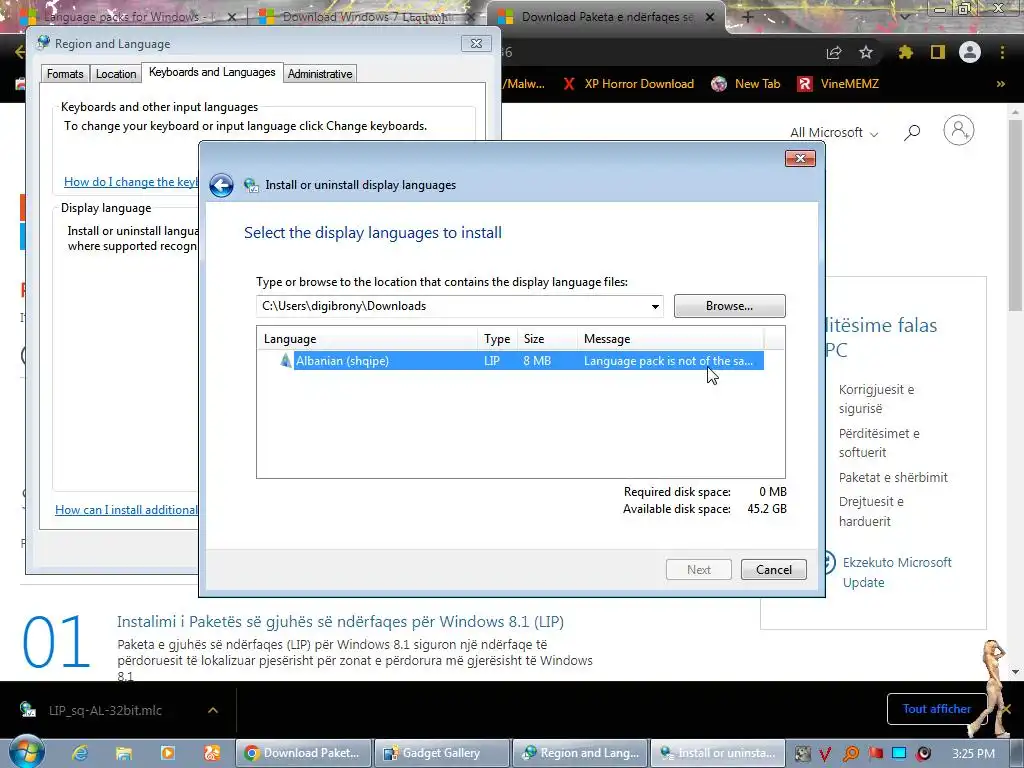Screen dimensions: 1024x768
Task: Click the Browse... button
Action: tap(729, 306)
